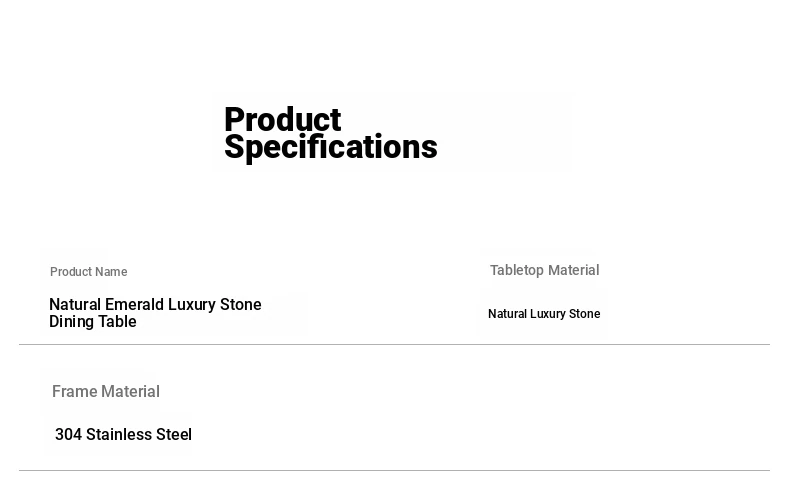The image size is (790, 486).
Task: Click the divider line below 304 Stainless Steel
Action: (x=394, y=470)
